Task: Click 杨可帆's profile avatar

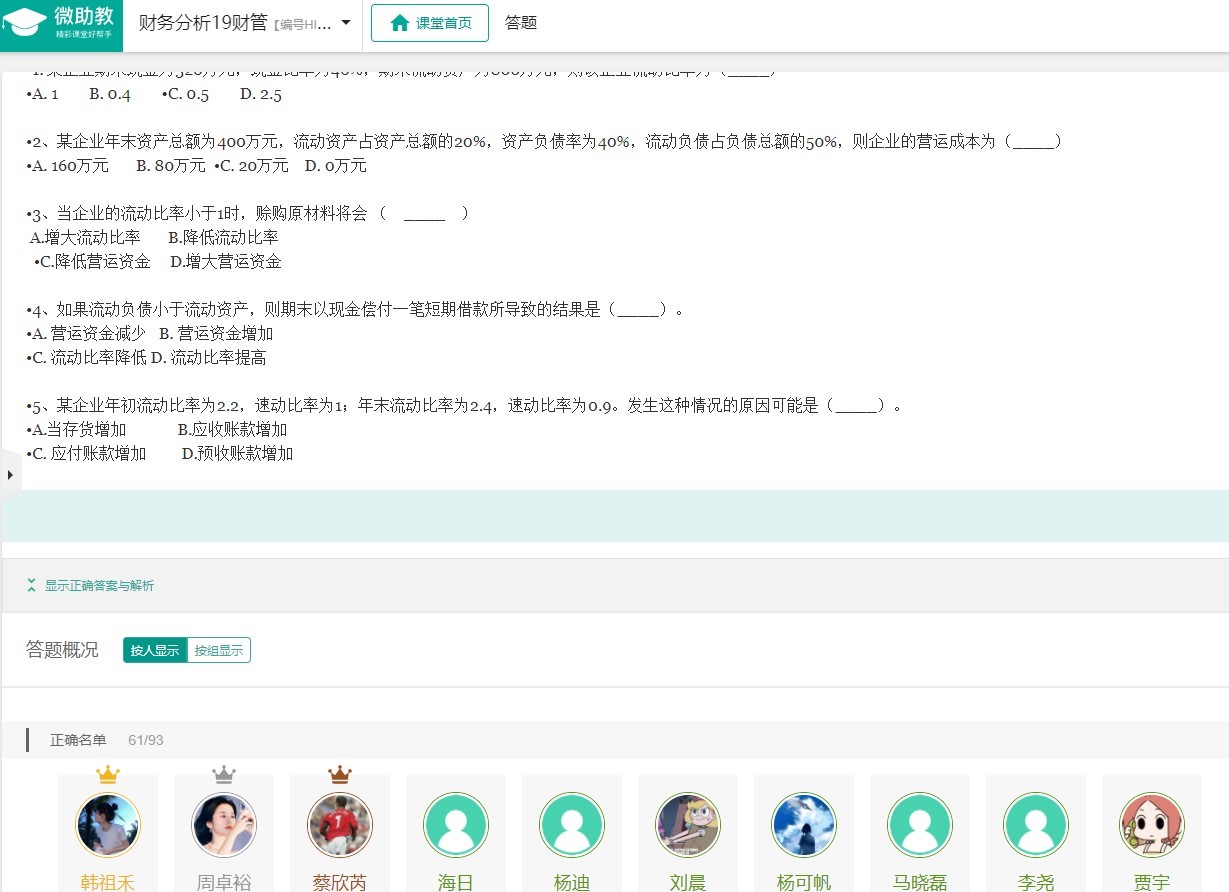Action: click(804, 825)
